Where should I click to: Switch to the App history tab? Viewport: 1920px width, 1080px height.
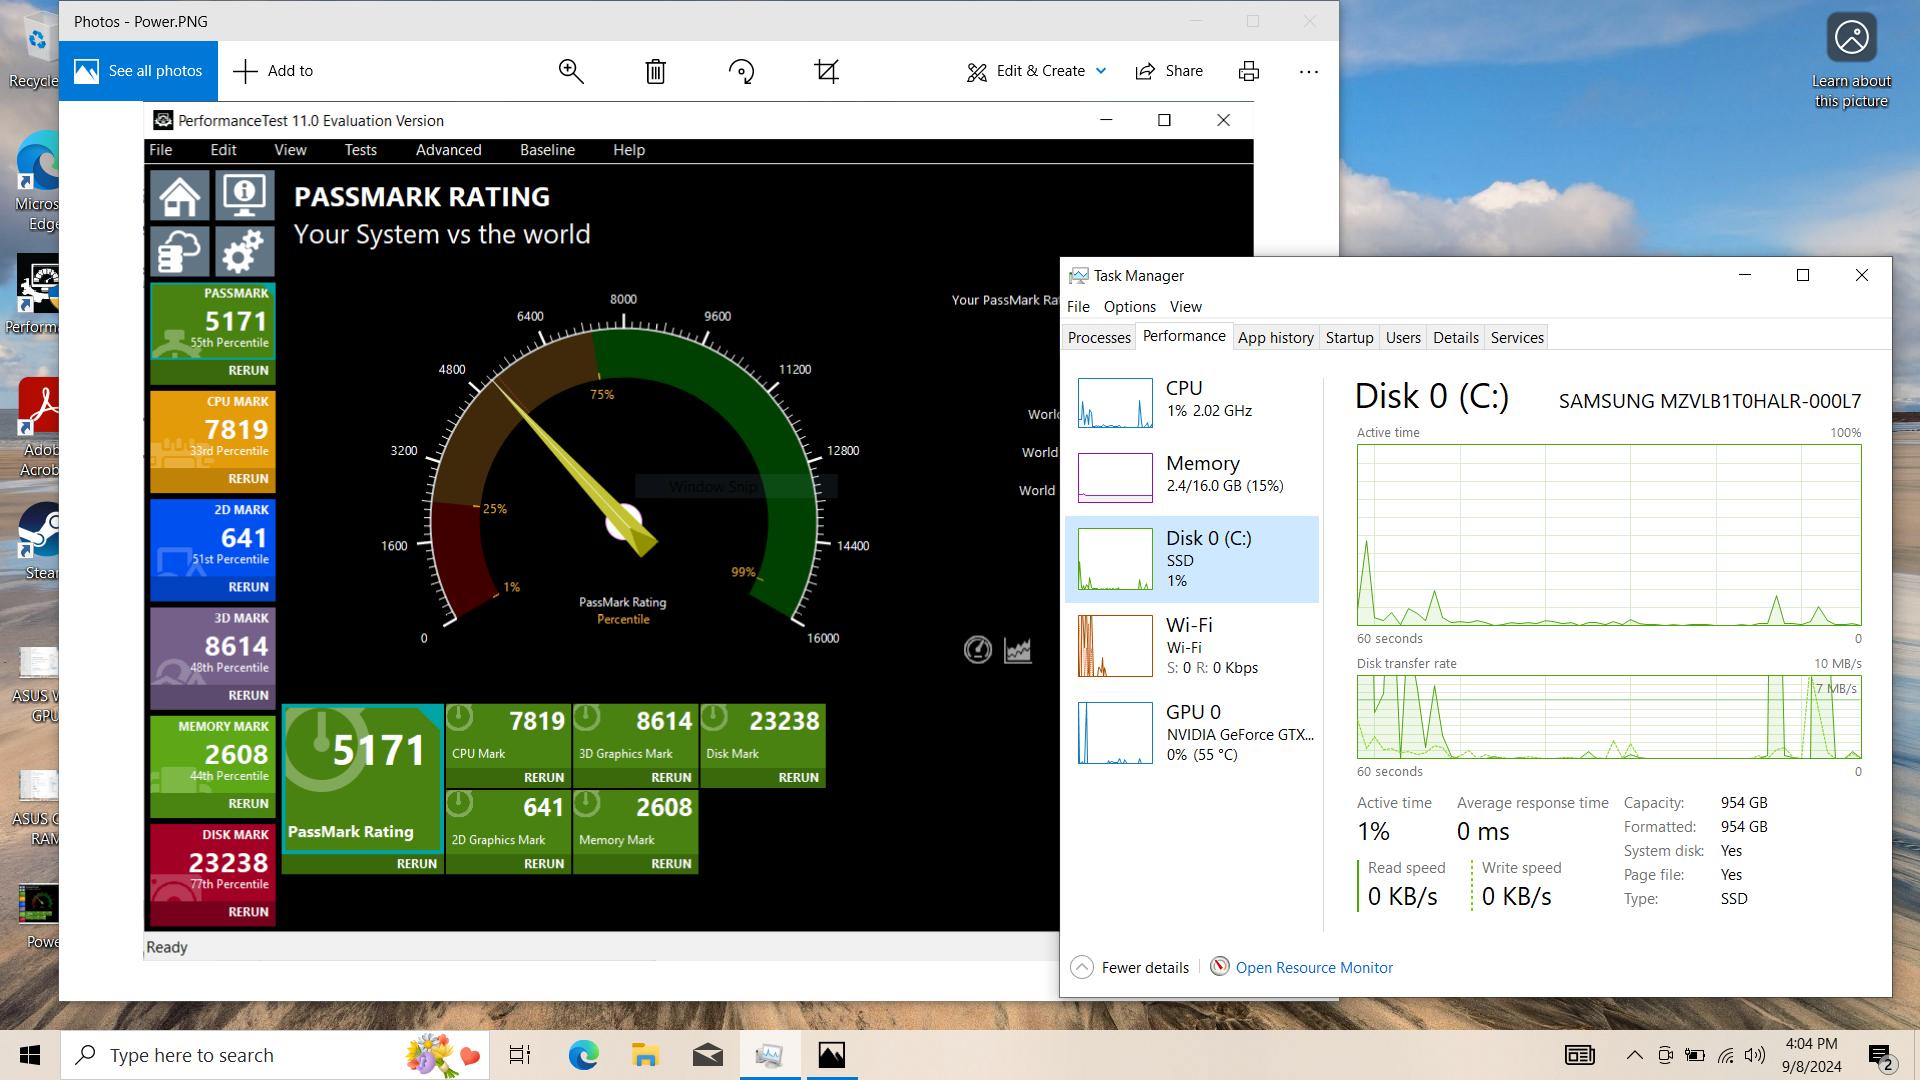(1276, 338)
